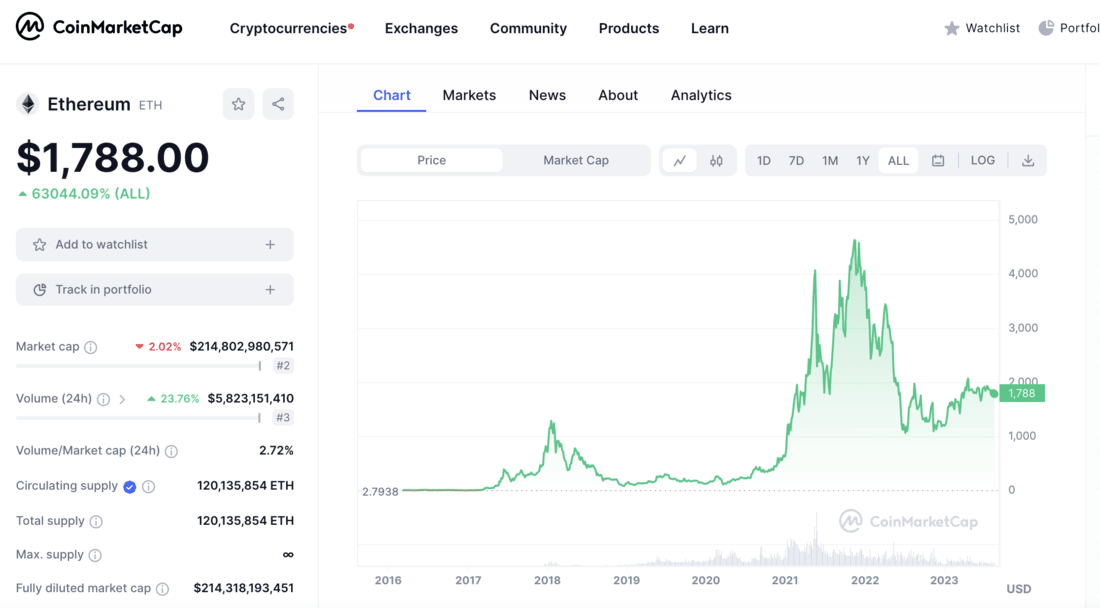Switch to the Analytics tab
This screenshot has height=608, width=1100.
(x=701, y=95)
